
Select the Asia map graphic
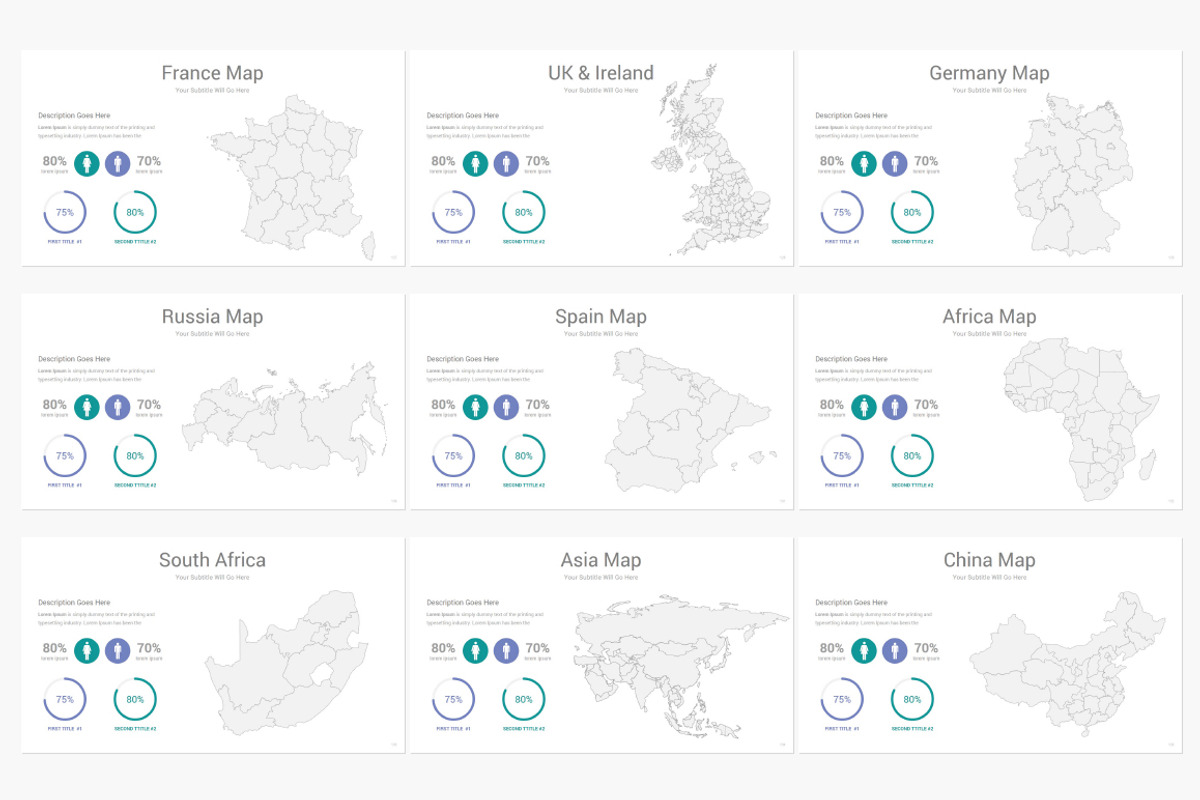click(x=682, y=666)
